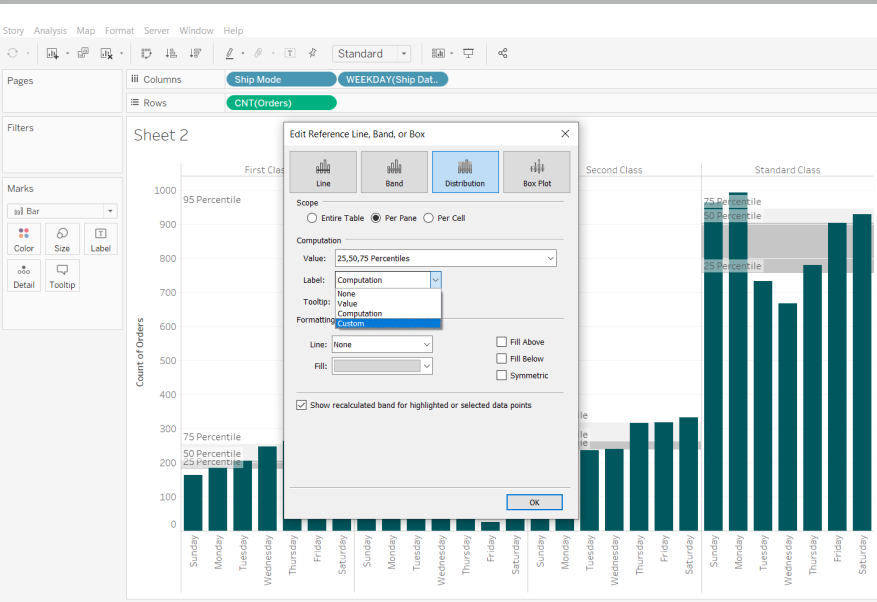Open Presentation Mode from the toolbar
This screenshot has height=602, width=877.
click(468, 53)
